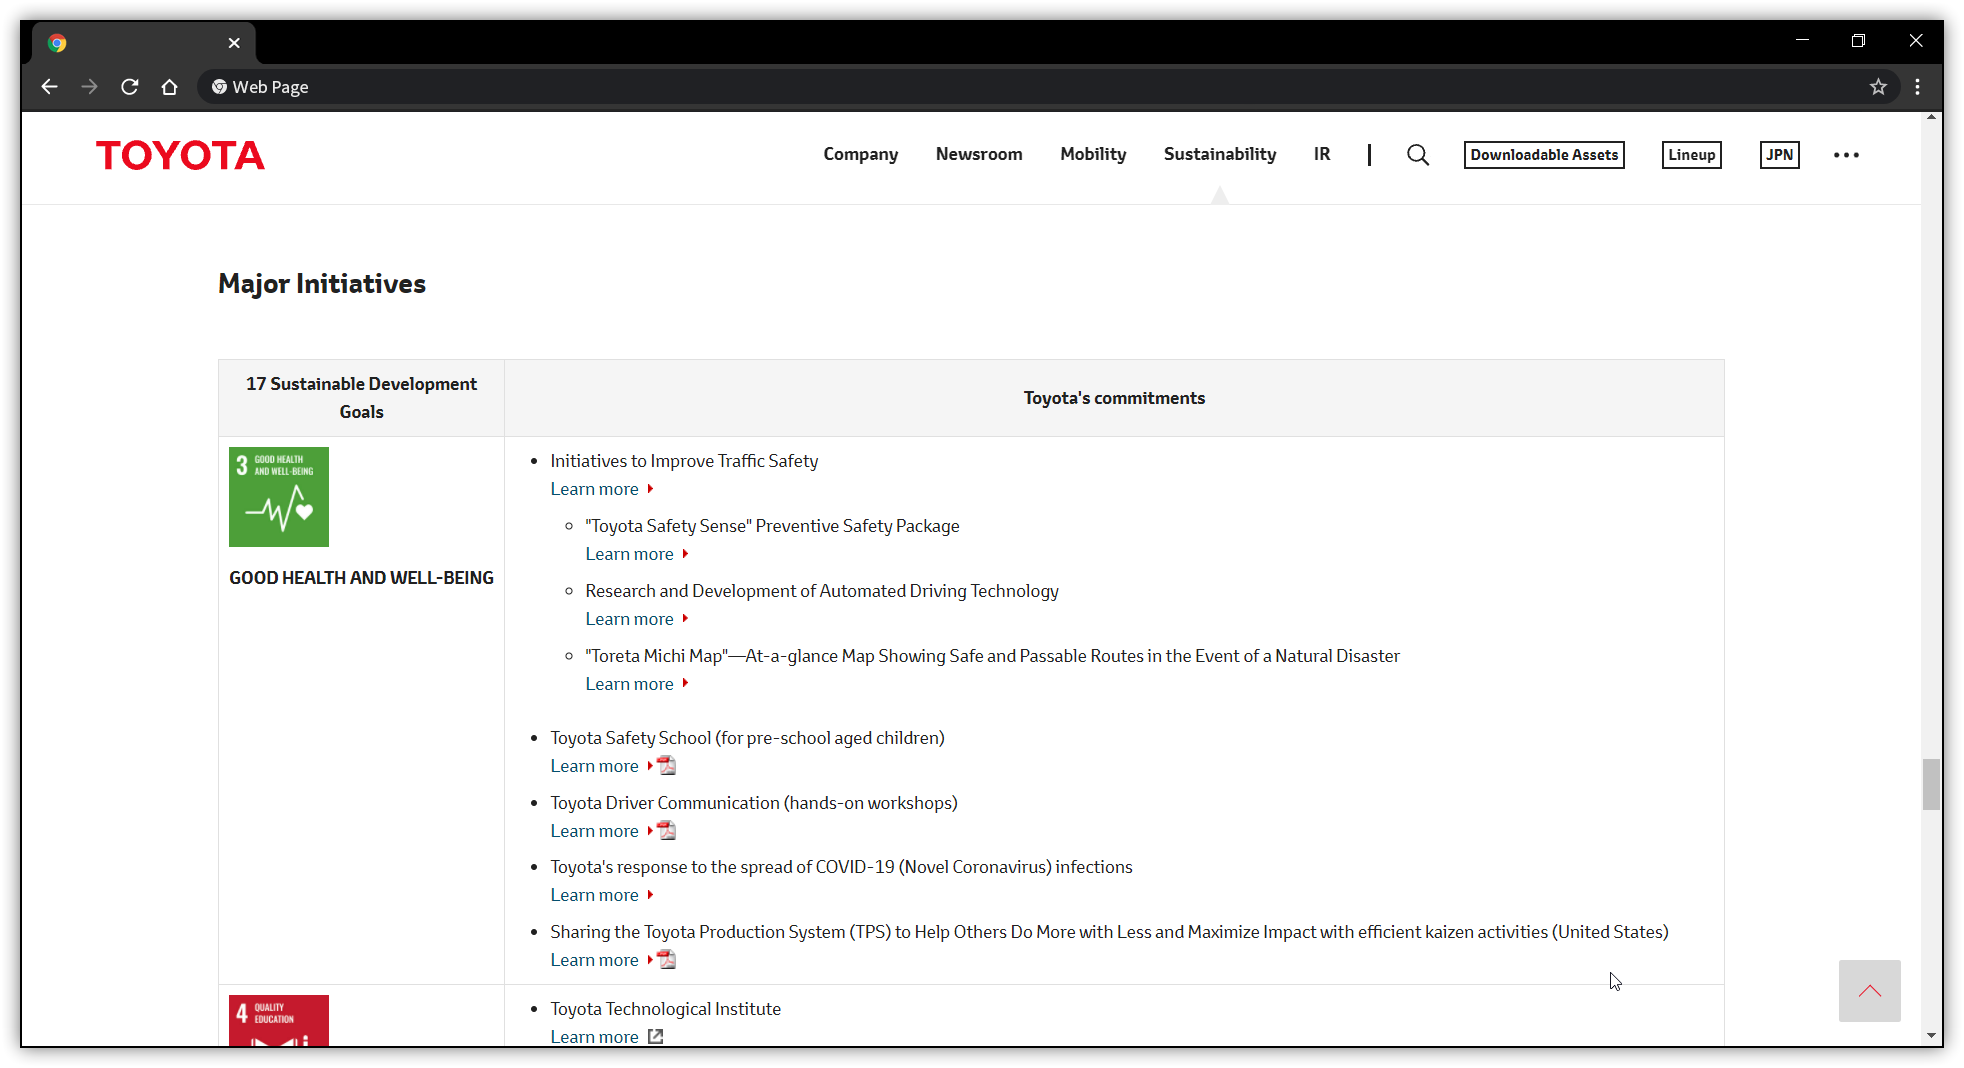Click the Toyota's commitments column header
1964x1068 pixels.
1114,398
